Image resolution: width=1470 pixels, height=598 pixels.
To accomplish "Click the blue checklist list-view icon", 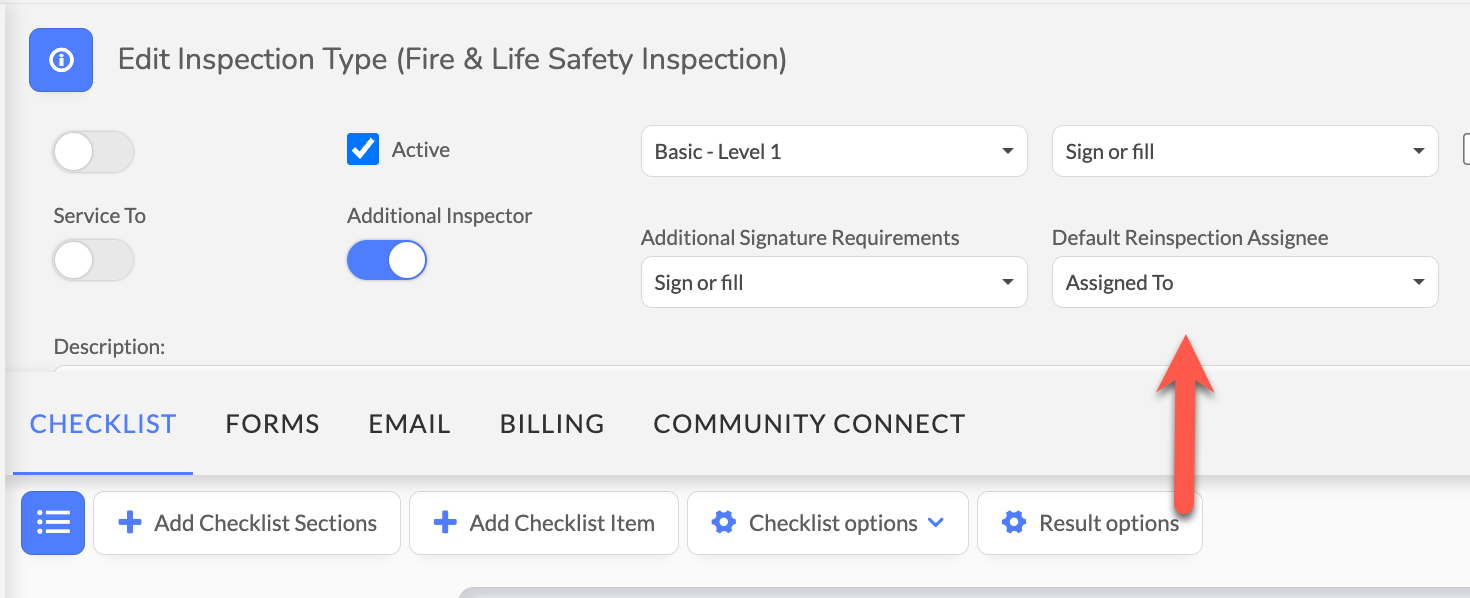I will click(x=53, y=523).
